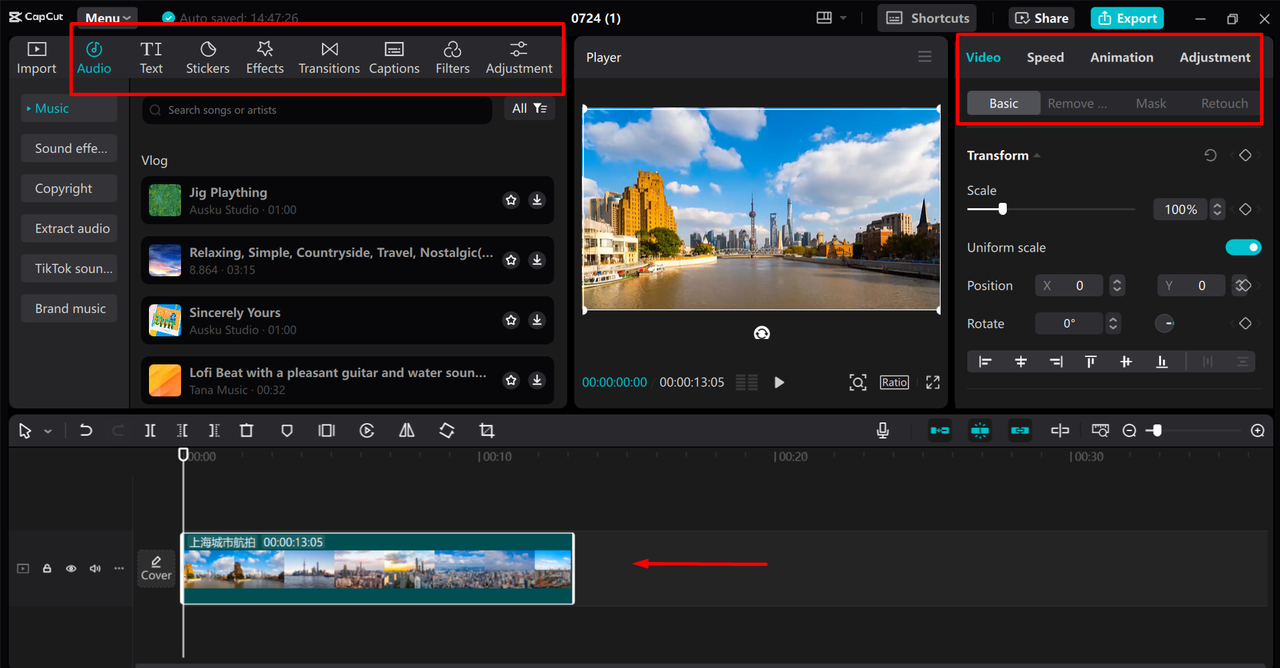Toggle visibility of the video track

(x=71, y=568)
